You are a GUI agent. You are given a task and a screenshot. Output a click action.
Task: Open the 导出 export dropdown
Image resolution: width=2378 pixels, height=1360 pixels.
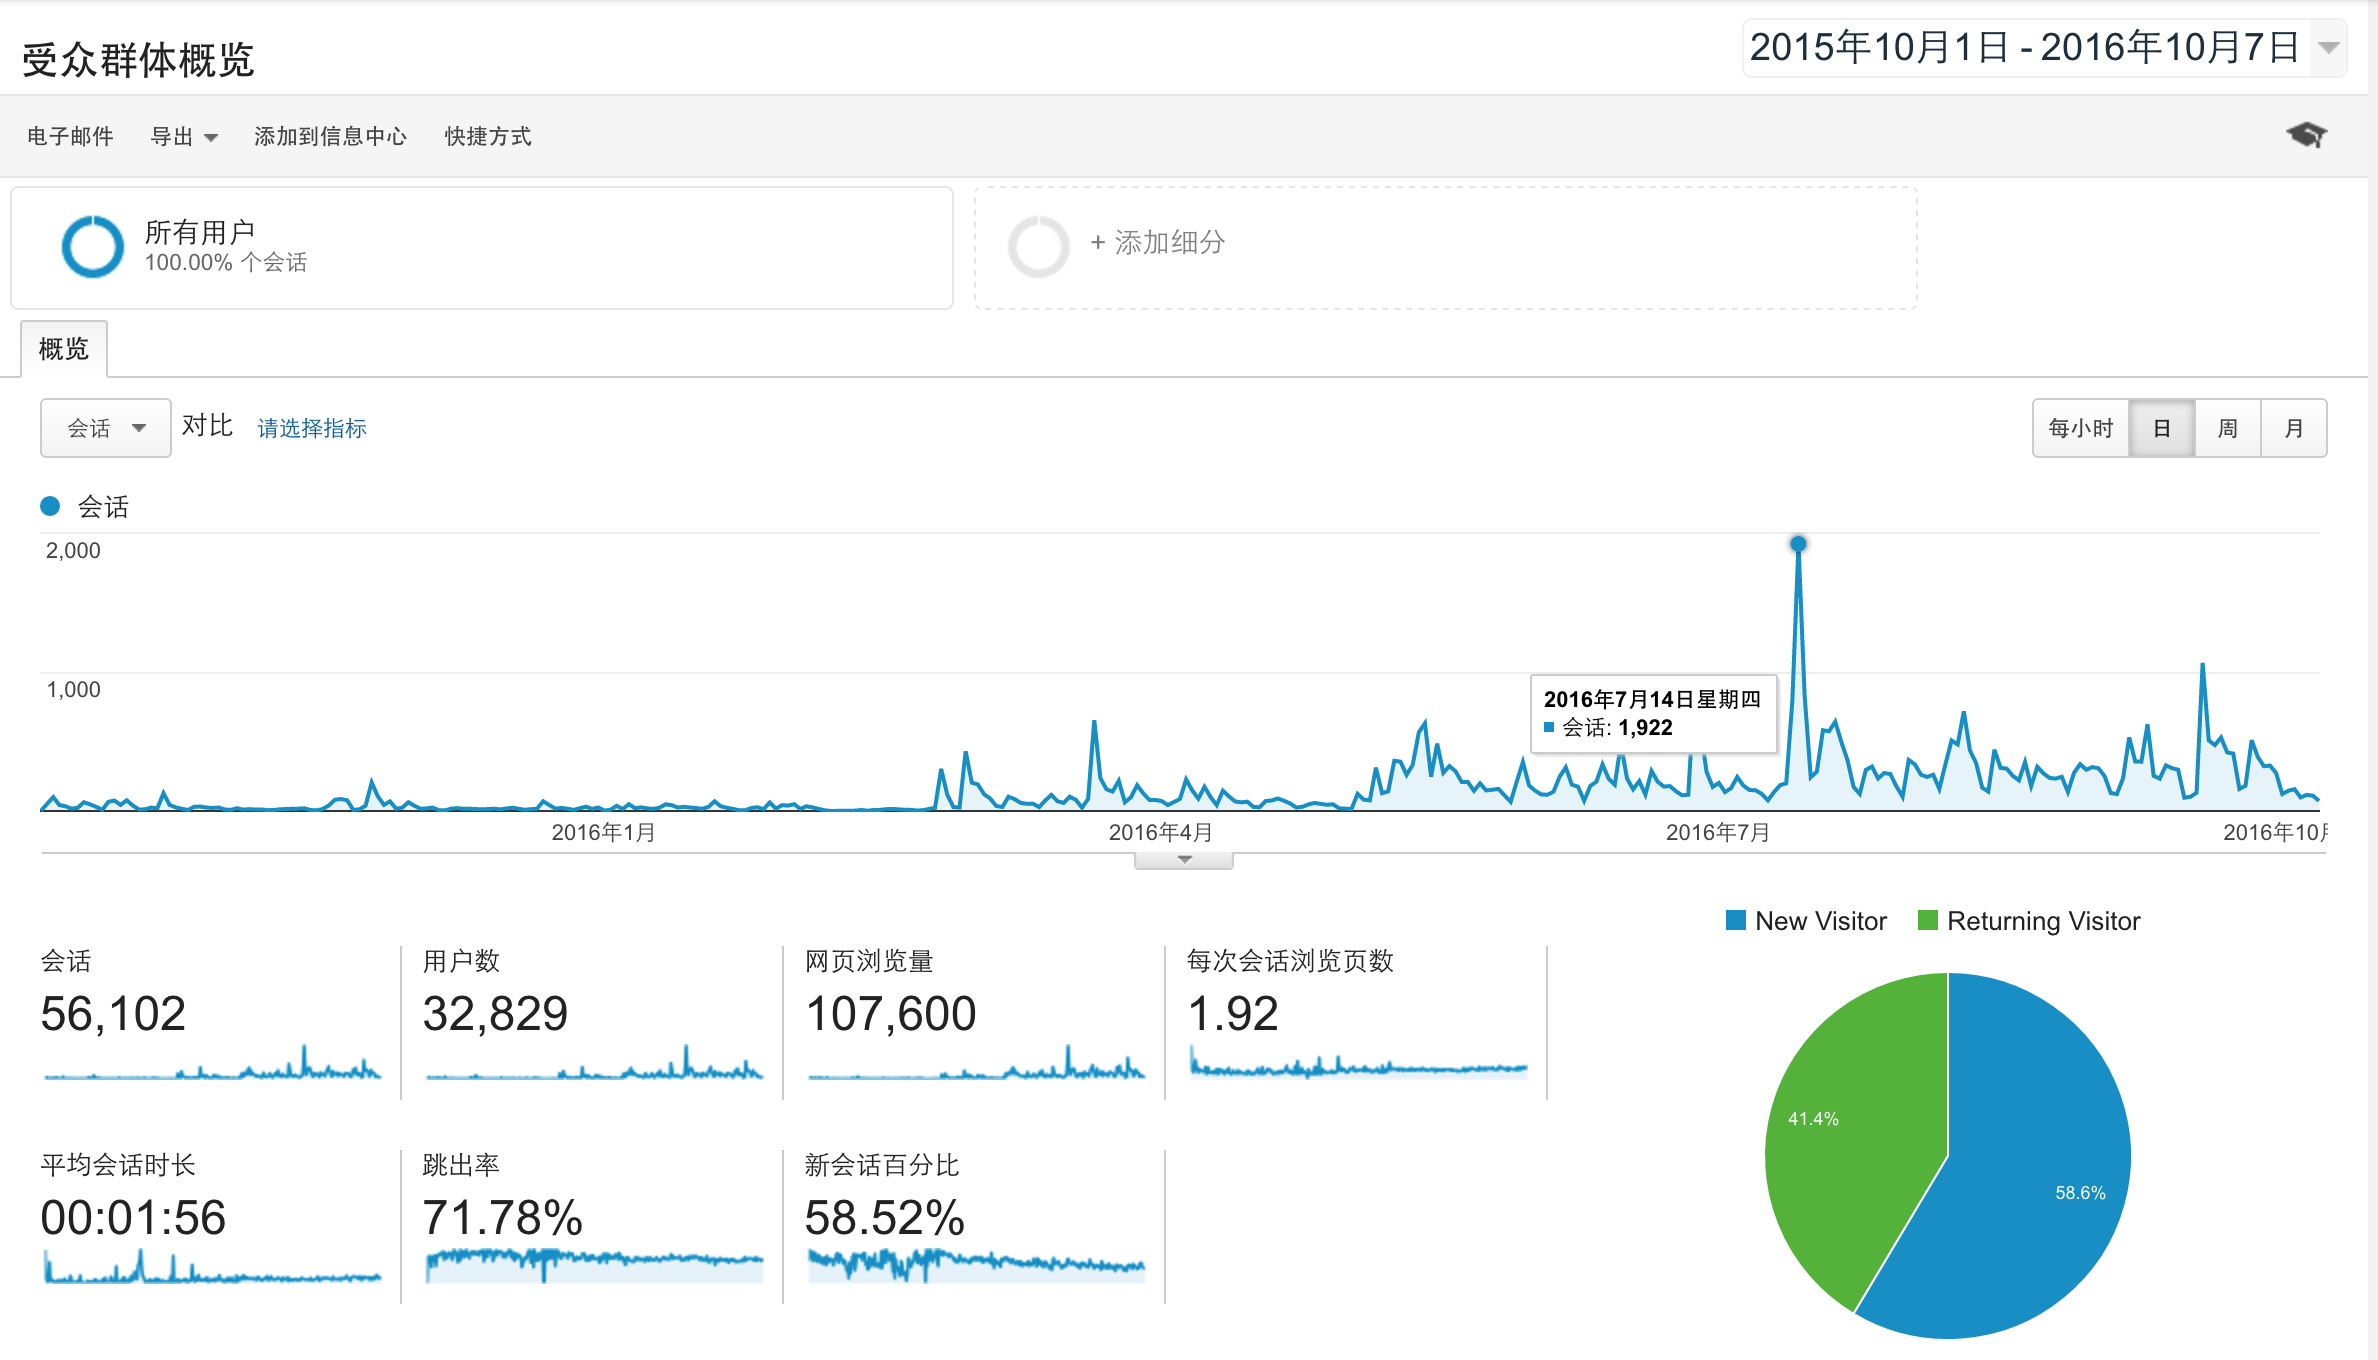(x=183, y=136)
